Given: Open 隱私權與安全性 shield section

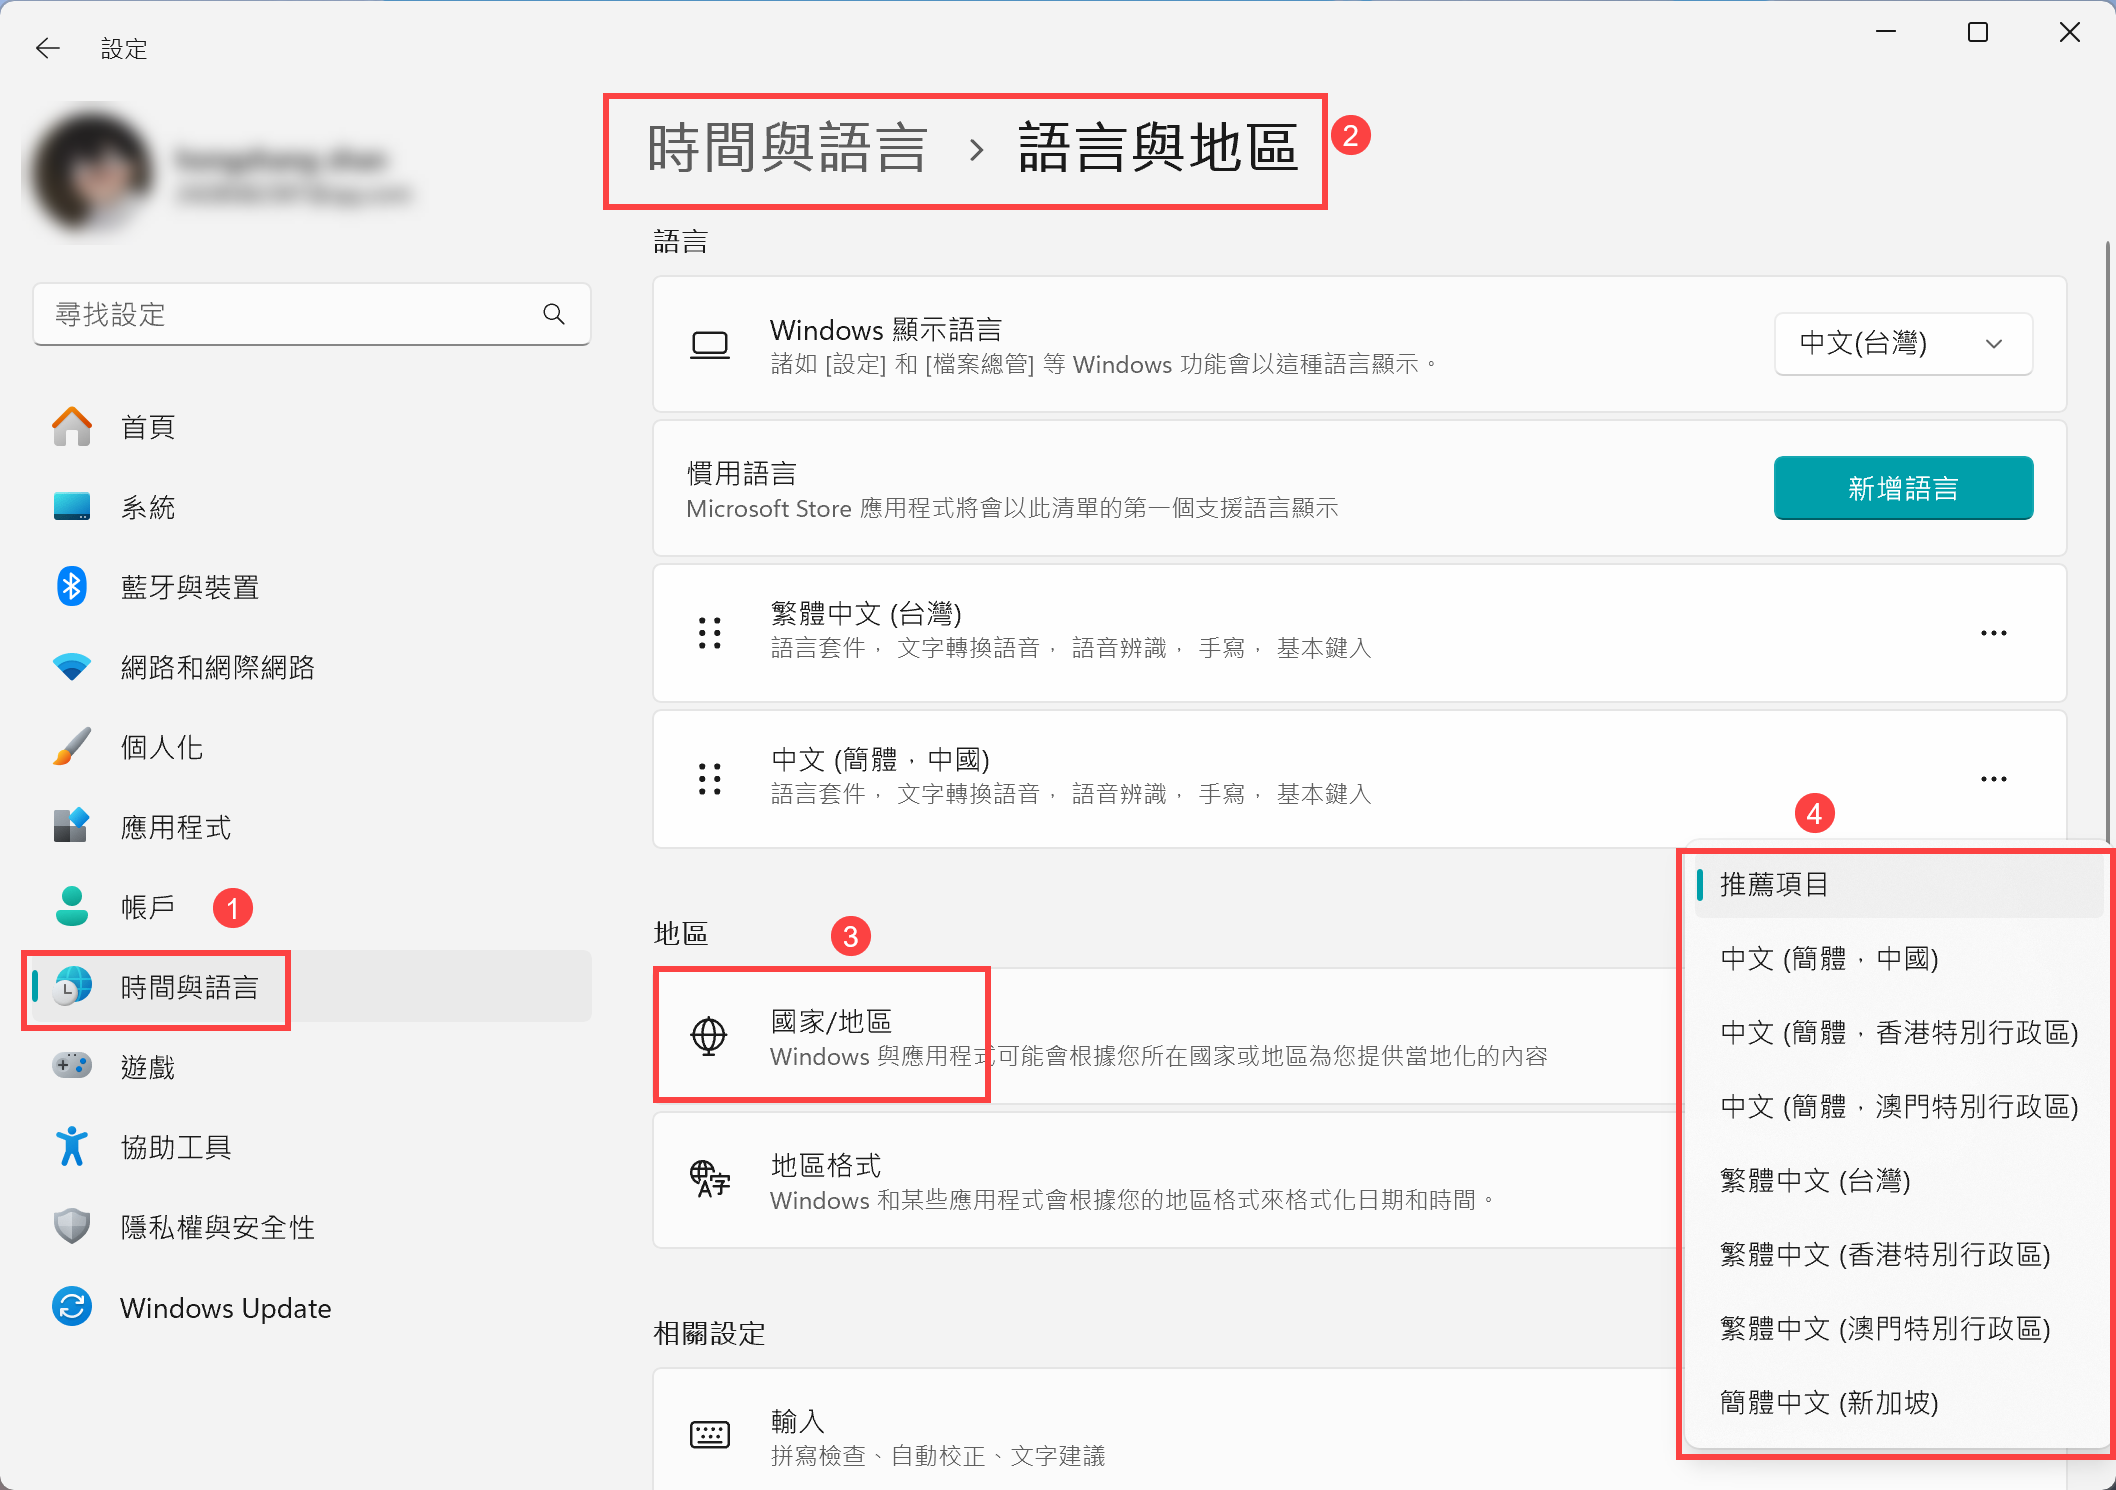Looking at the screenshot, I should click(x=217, y=1227).
